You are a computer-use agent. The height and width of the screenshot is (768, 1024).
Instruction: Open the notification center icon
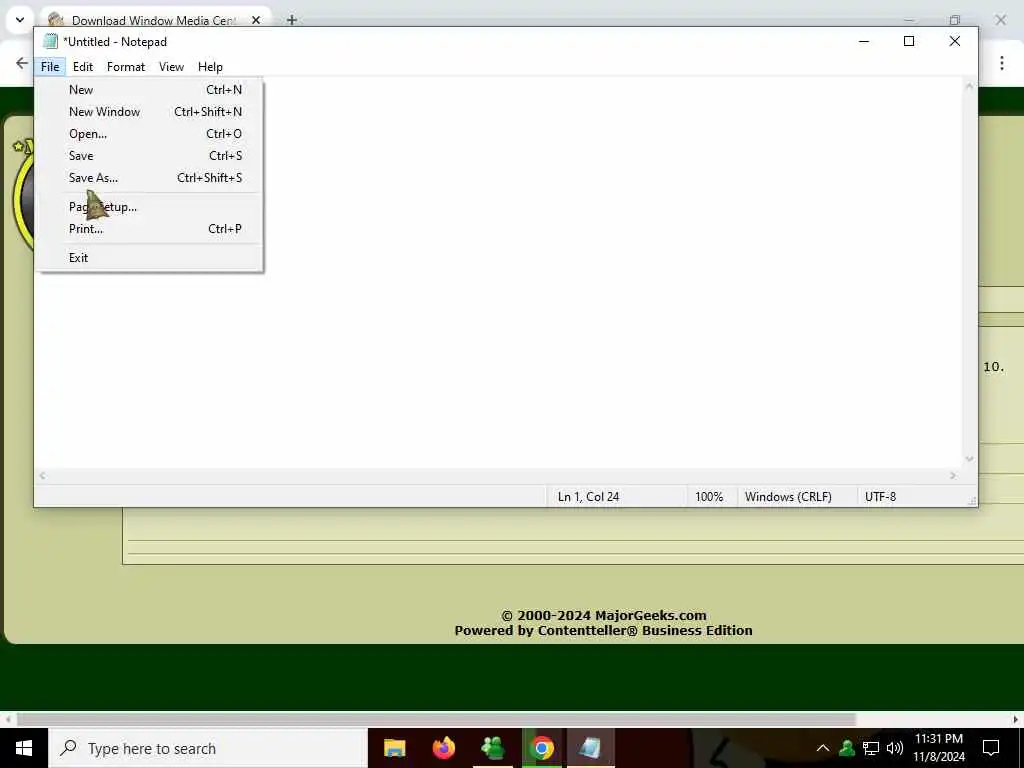click(991, 748)
